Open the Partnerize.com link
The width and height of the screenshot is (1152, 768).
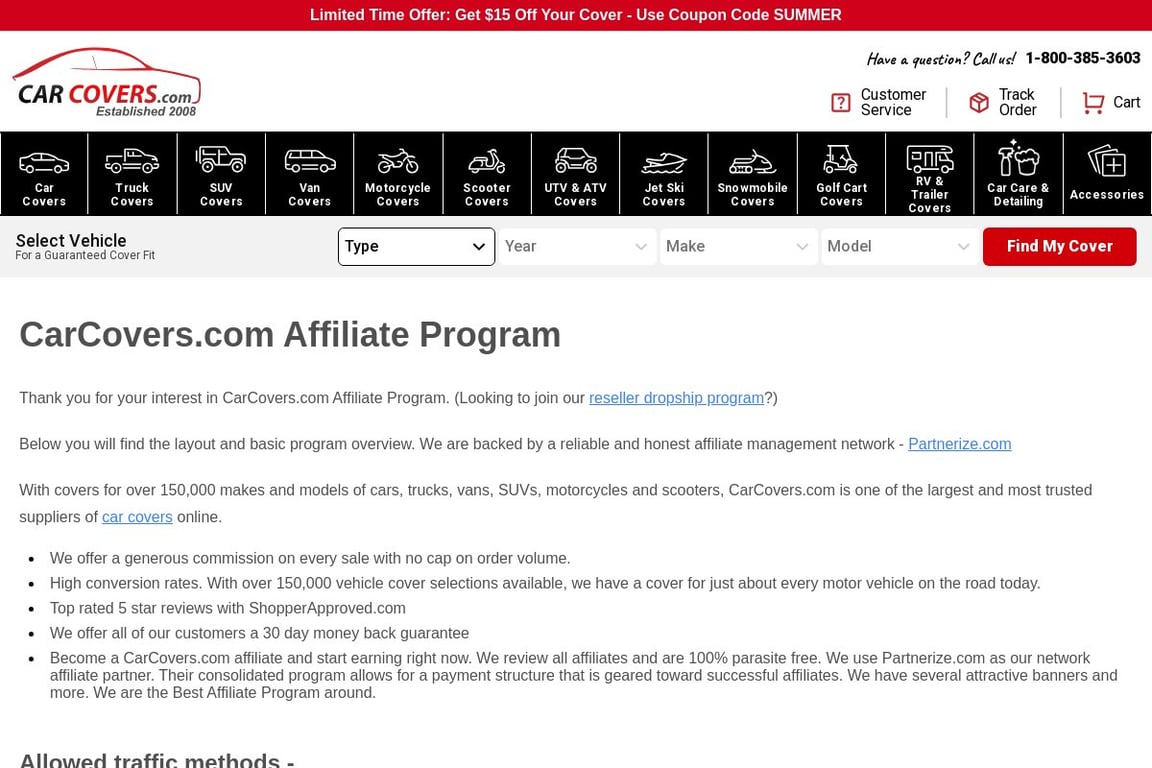(960, 444)
